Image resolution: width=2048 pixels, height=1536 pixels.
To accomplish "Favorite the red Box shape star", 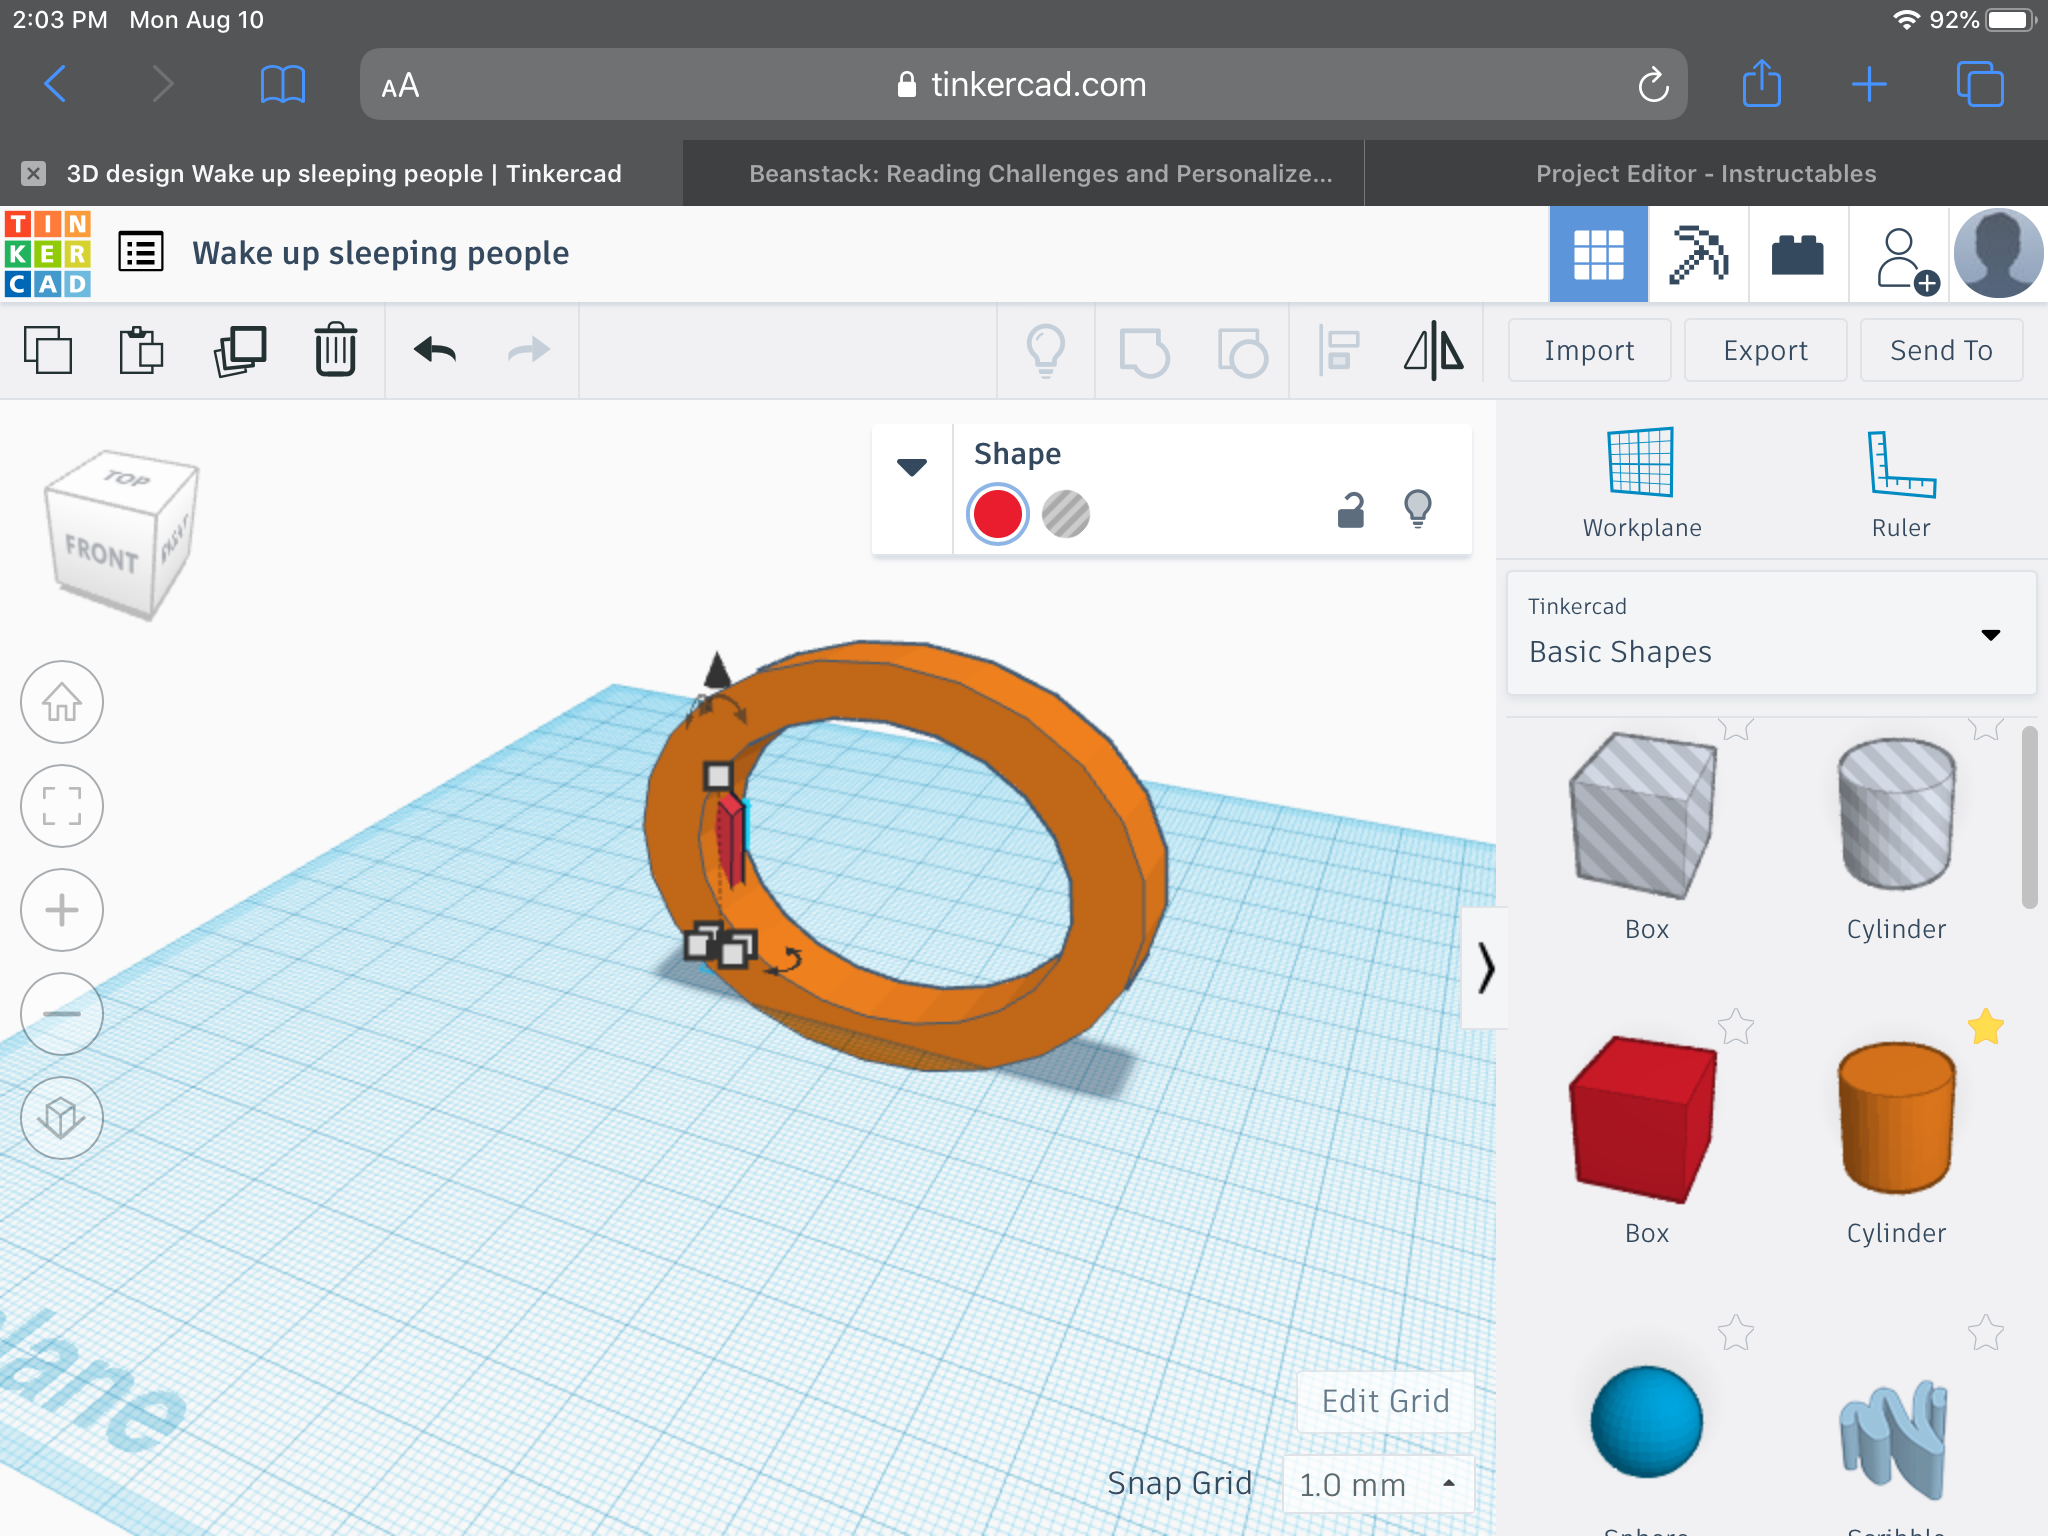I will [1735, 1027].
